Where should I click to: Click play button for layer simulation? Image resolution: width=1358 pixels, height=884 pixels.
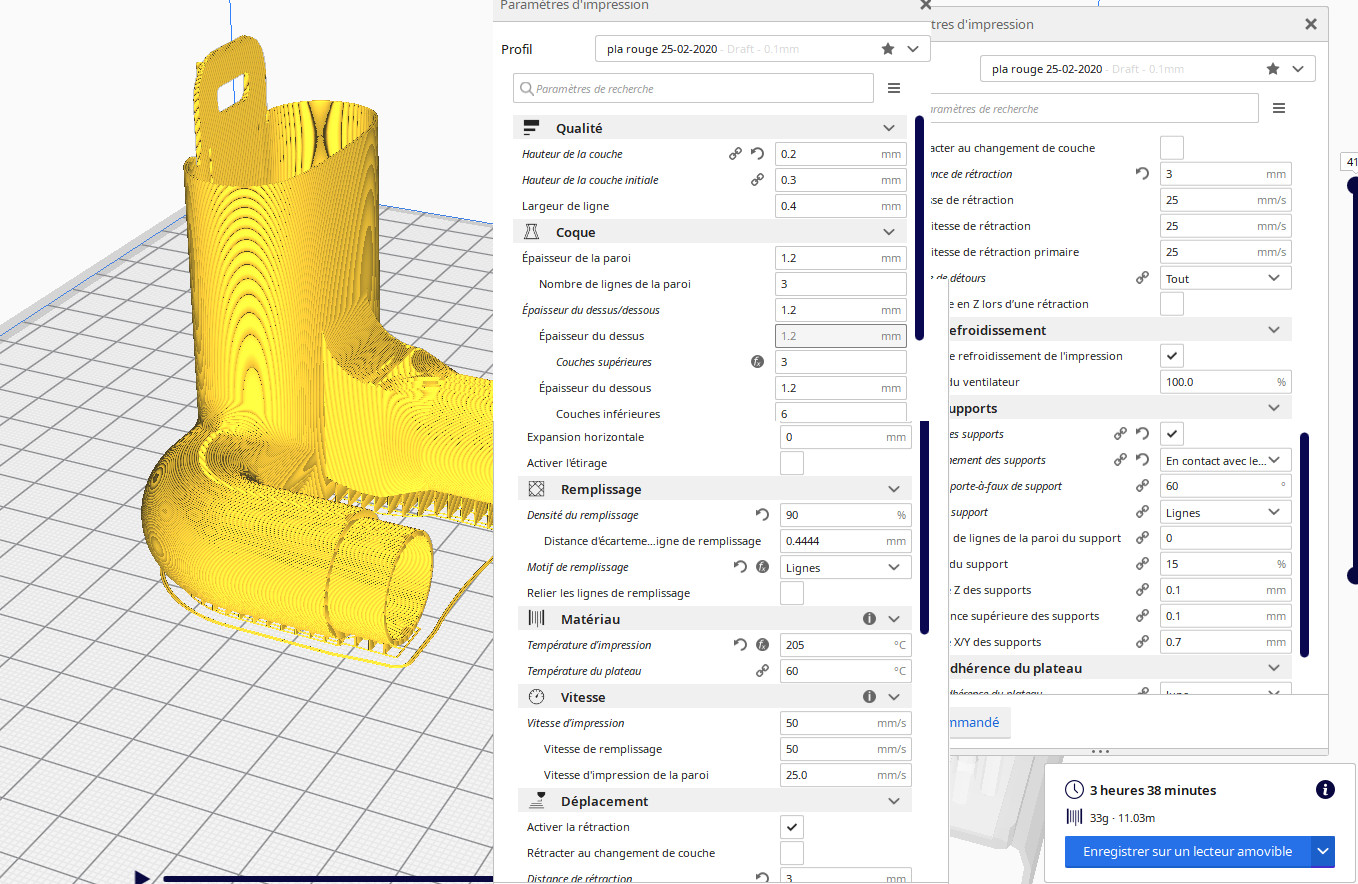(142, 877)
